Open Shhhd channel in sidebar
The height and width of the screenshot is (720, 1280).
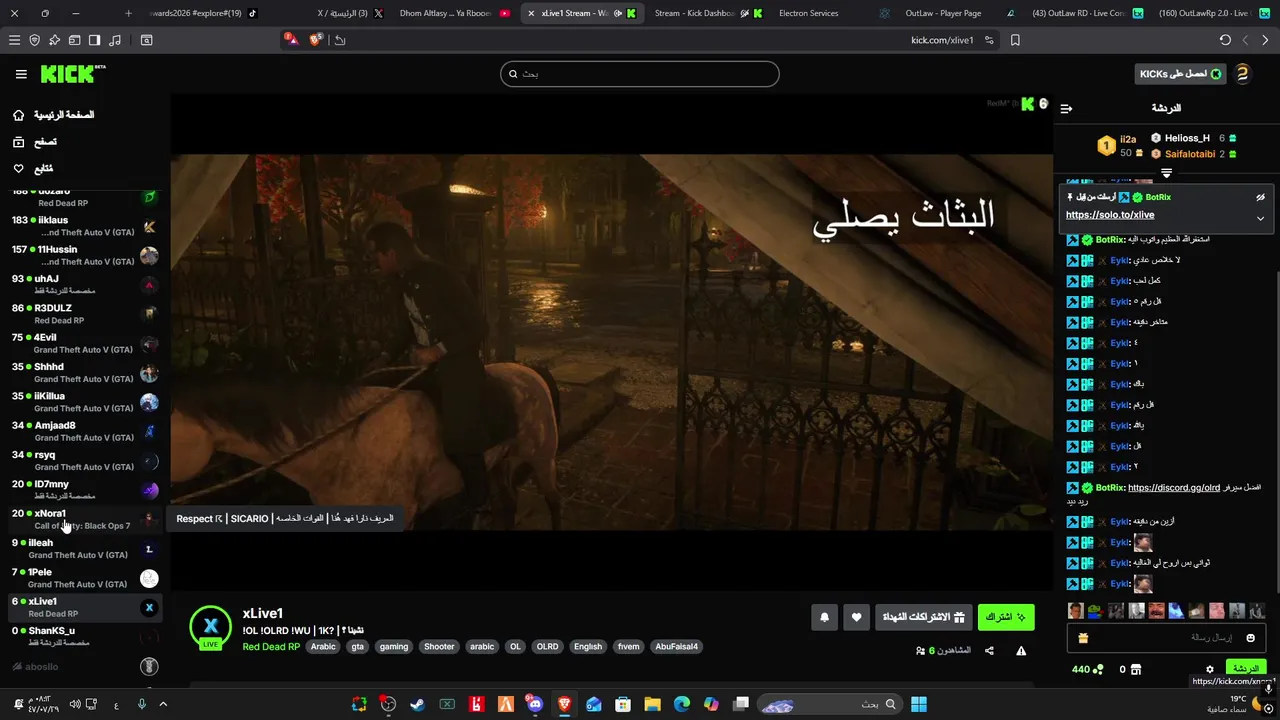pos(84,372)
